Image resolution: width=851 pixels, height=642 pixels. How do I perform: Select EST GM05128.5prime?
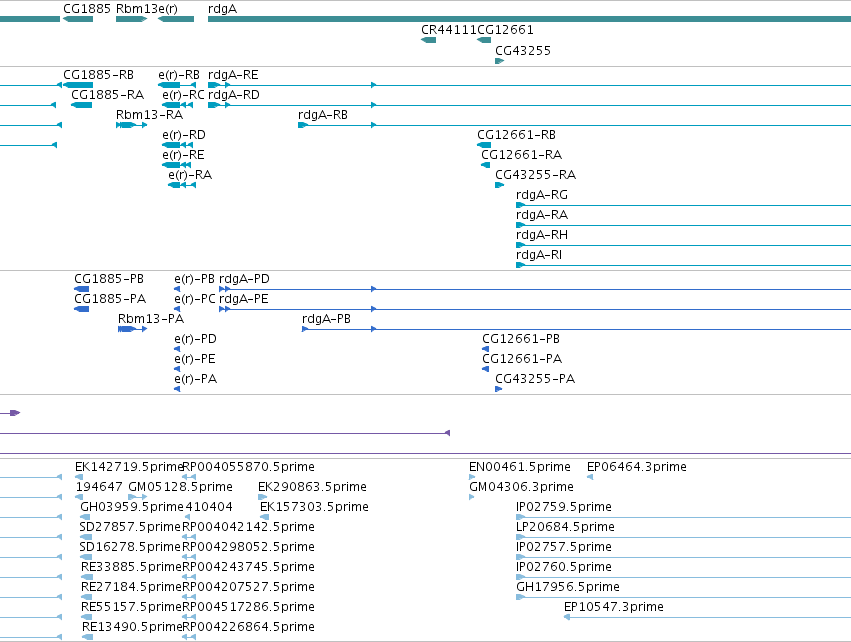[180, 487]
